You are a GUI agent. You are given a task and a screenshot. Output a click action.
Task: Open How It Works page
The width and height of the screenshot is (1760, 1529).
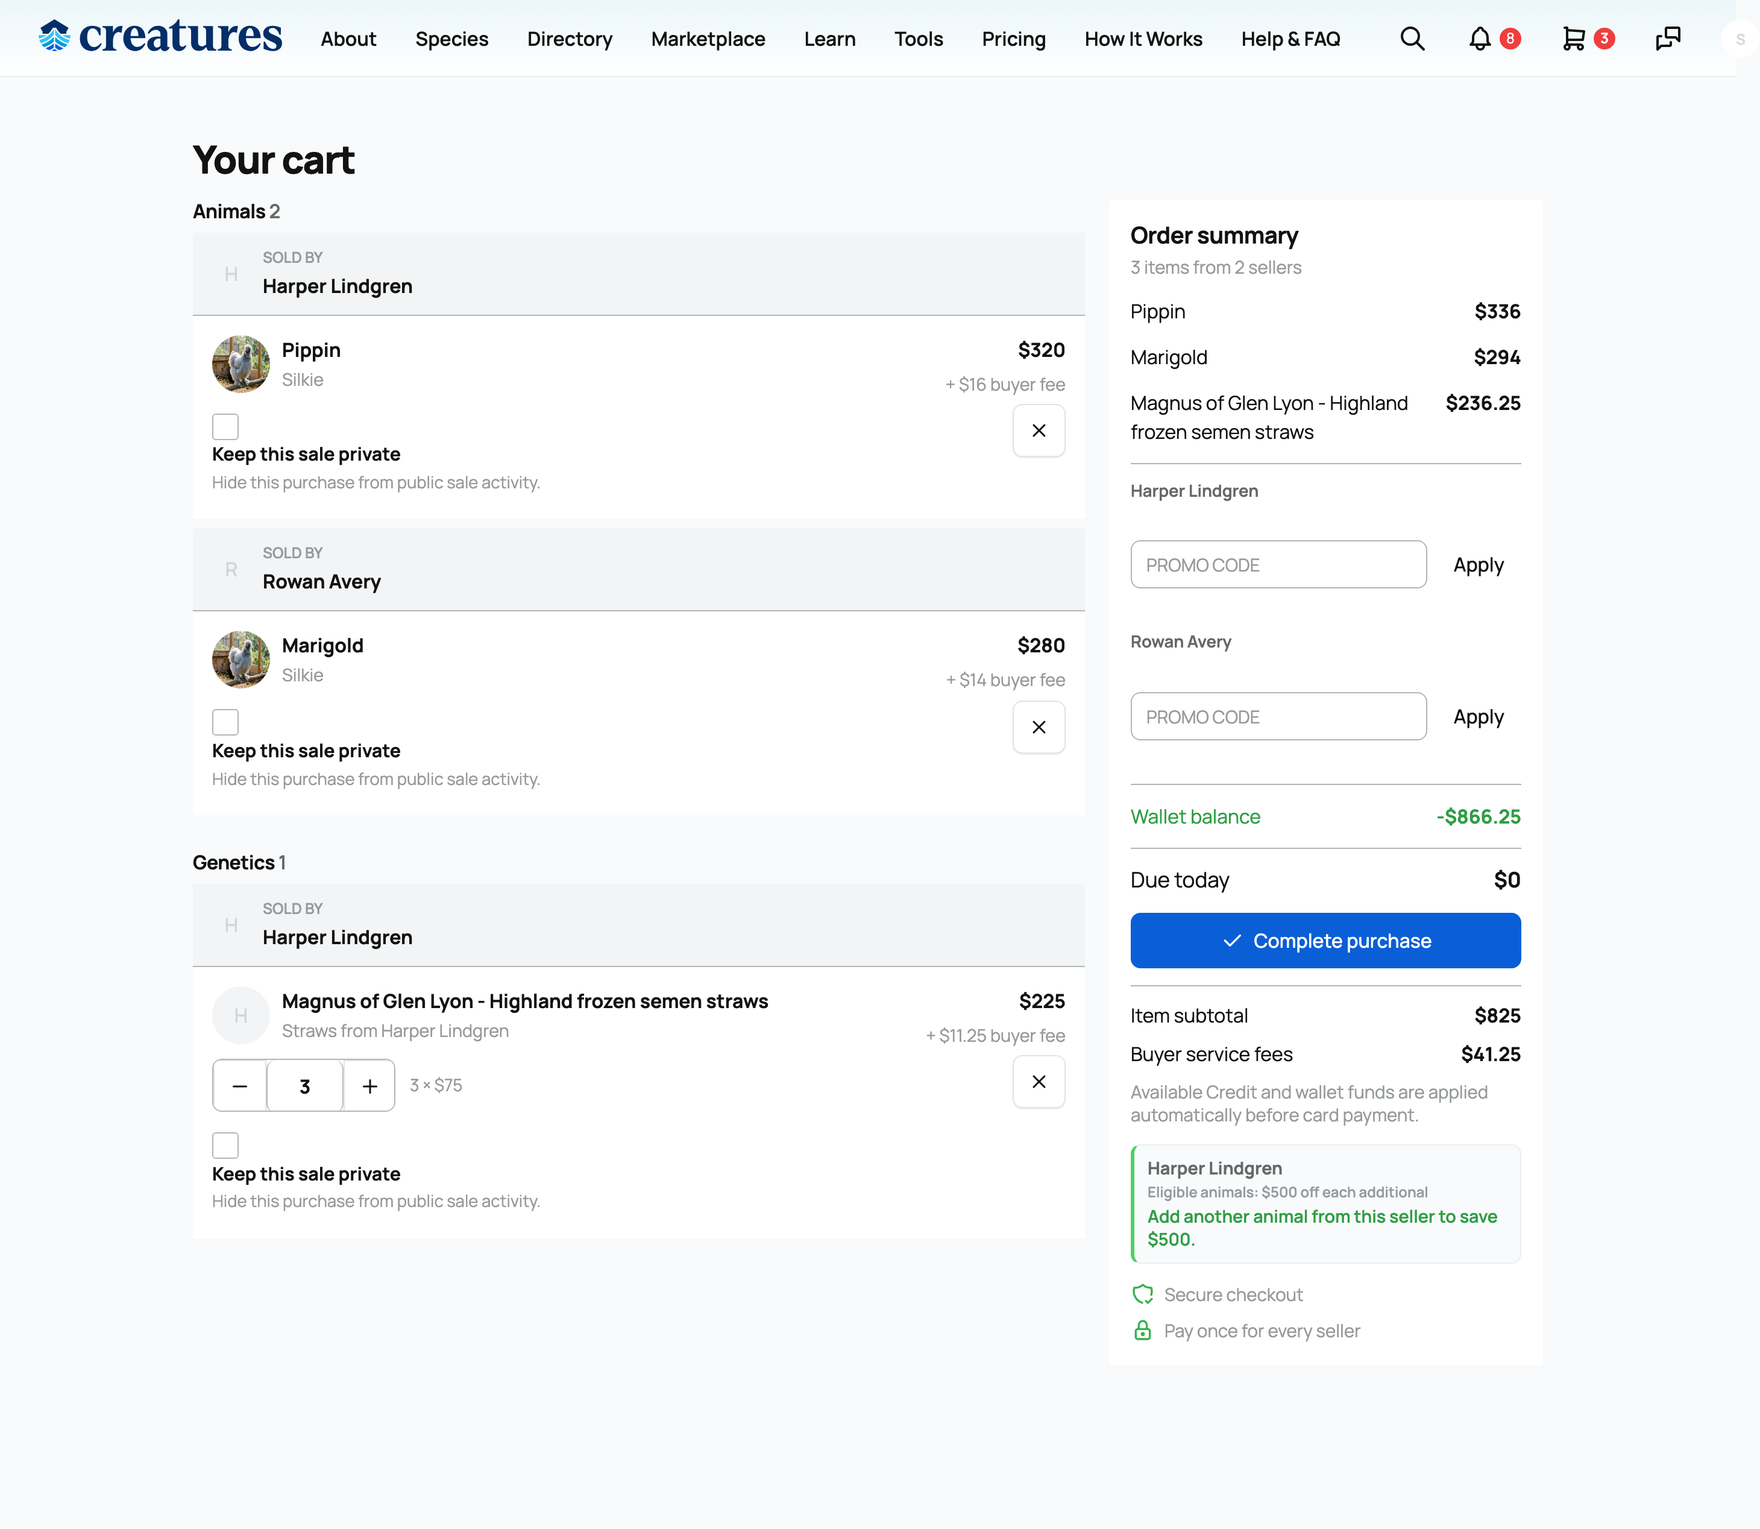[x=1144, y=39]
